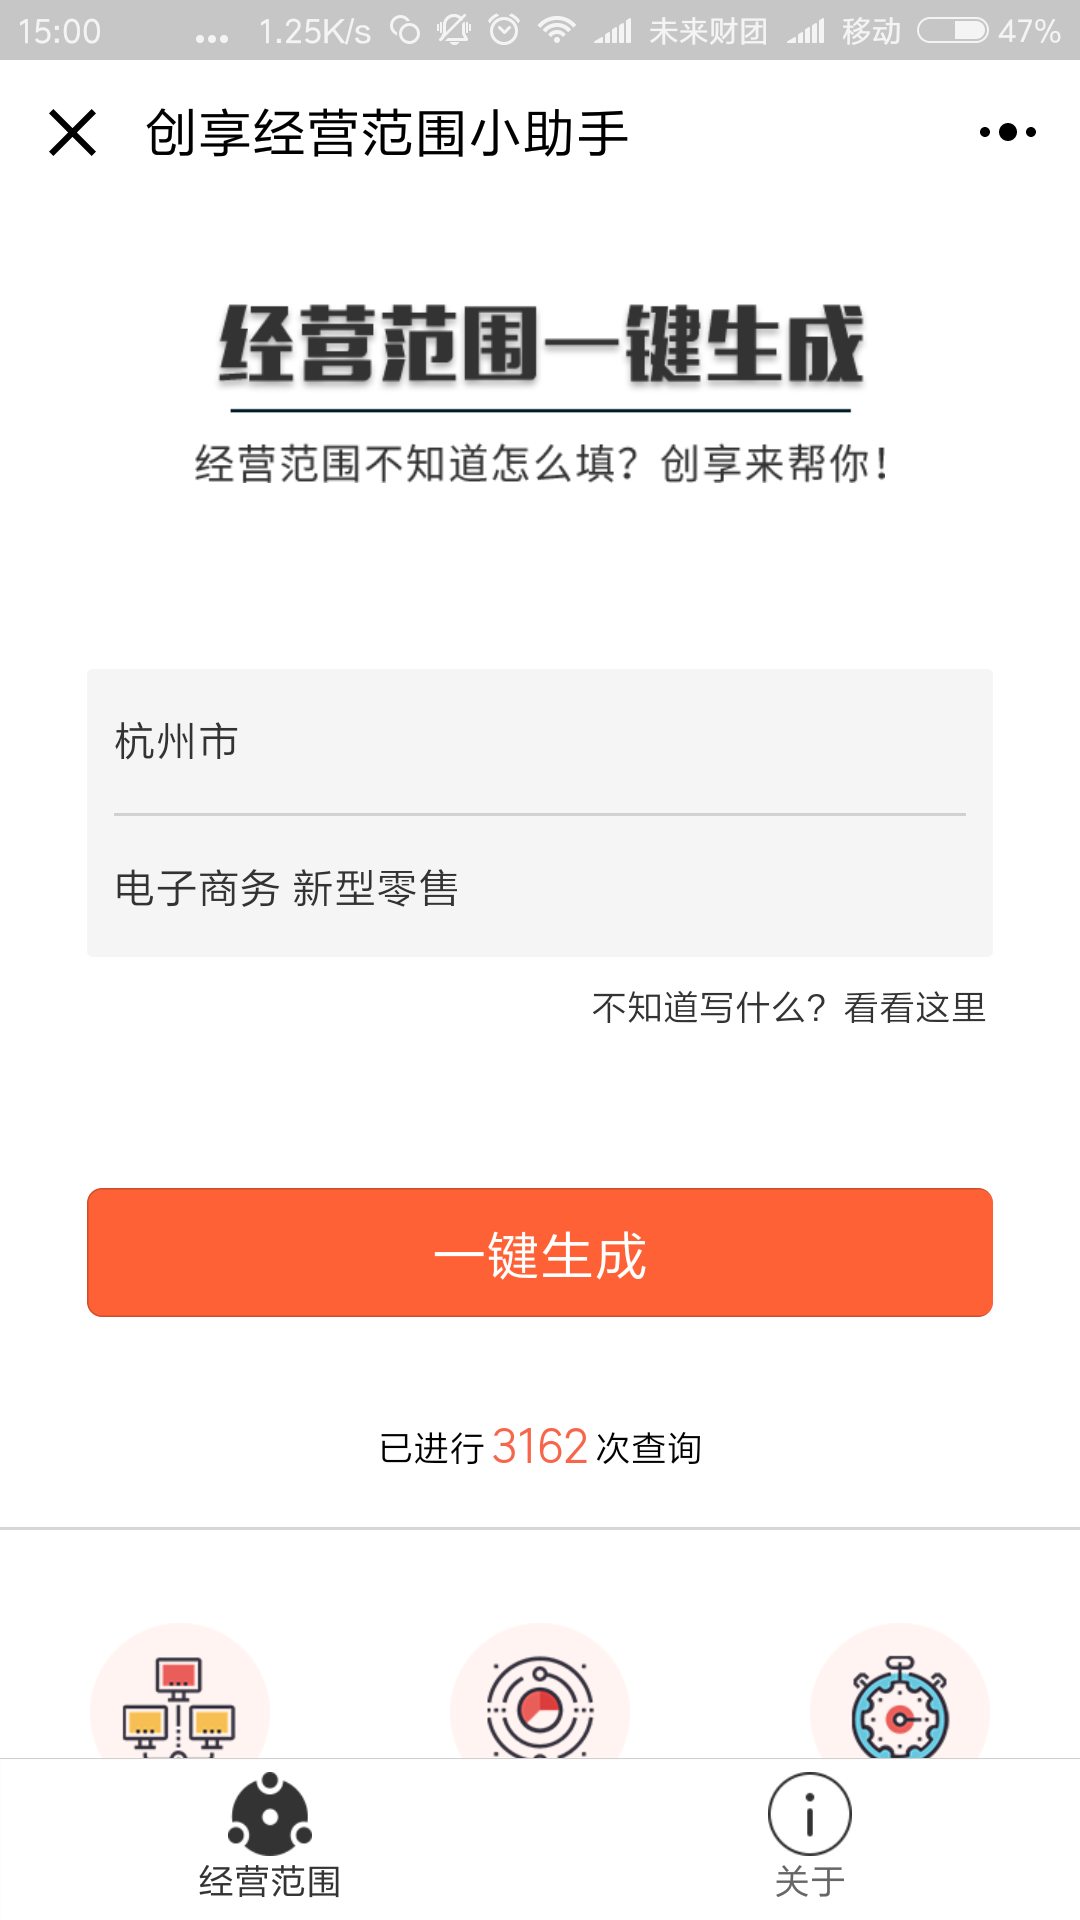Tap the 创享经营范围小助手 page title
The height and width of the screenshot is (1920, 1080).
point(387,133)
